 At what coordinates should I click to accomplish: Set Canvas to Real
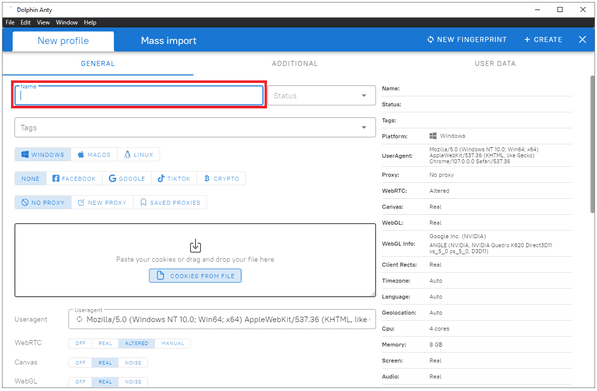click(x=105, y=362)
